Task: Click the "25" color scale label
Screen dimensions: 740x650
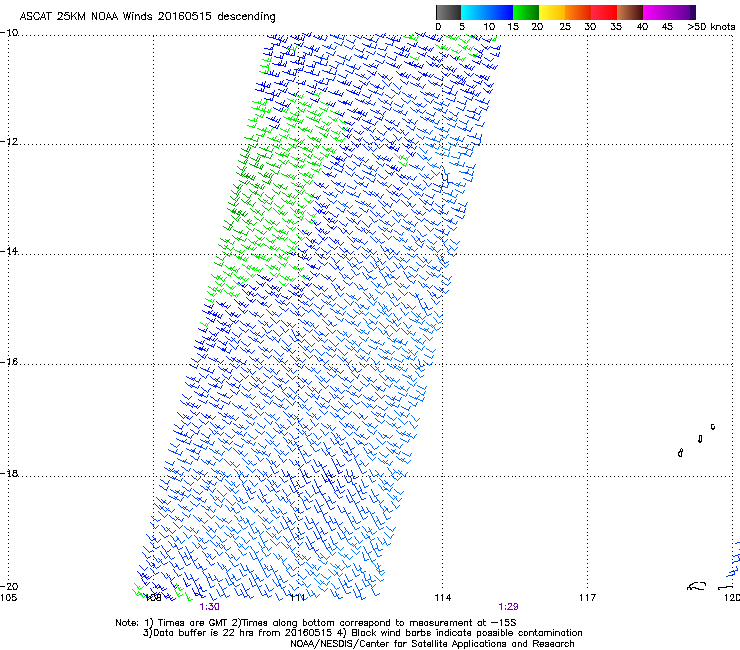Action: (x=565, y=27)
